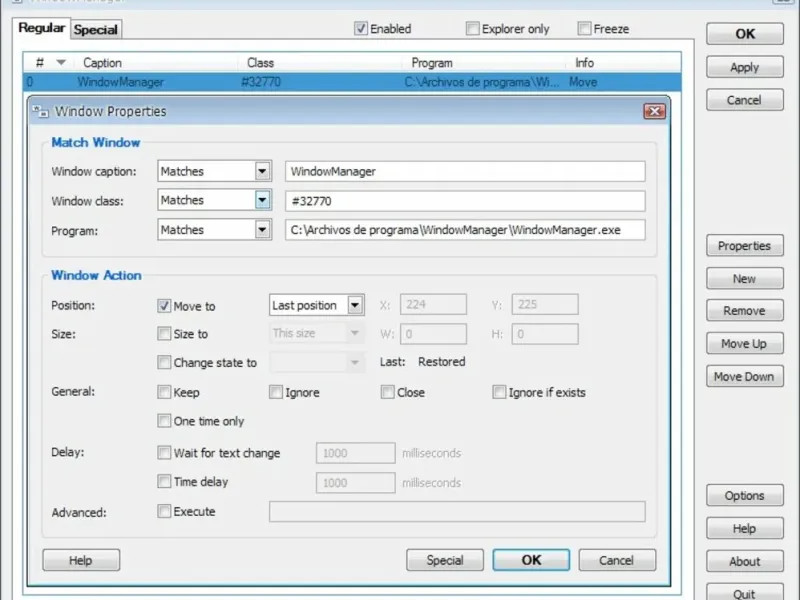The width and height of the screenshot is (800, 600).
Task: Check Ignore if exists option
Action: click(499, 392)
